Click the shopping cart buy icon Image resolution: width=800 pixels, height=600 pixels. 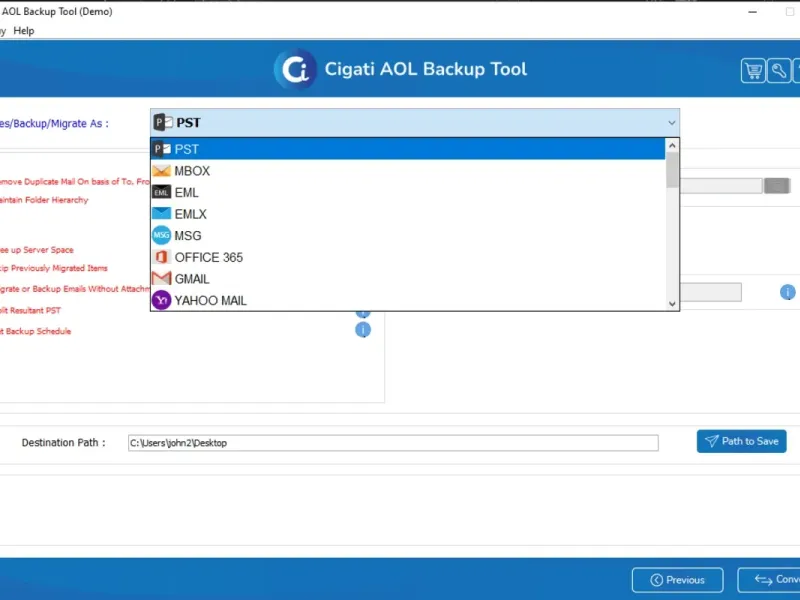click(x=753, y=70)
